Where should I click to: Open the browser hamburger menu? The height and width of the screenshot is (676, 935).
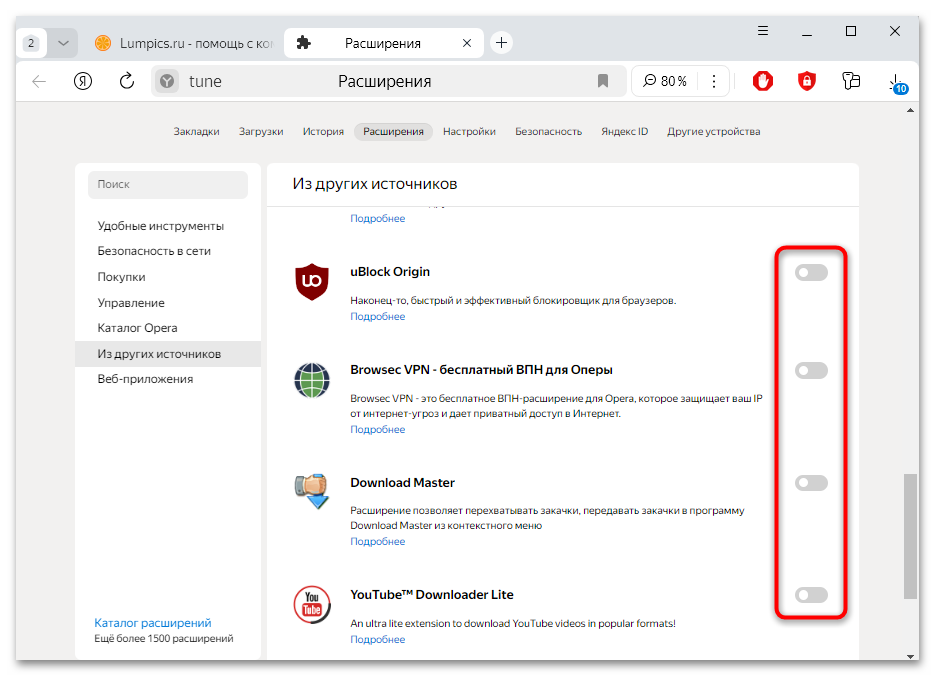tap(763, 31)
